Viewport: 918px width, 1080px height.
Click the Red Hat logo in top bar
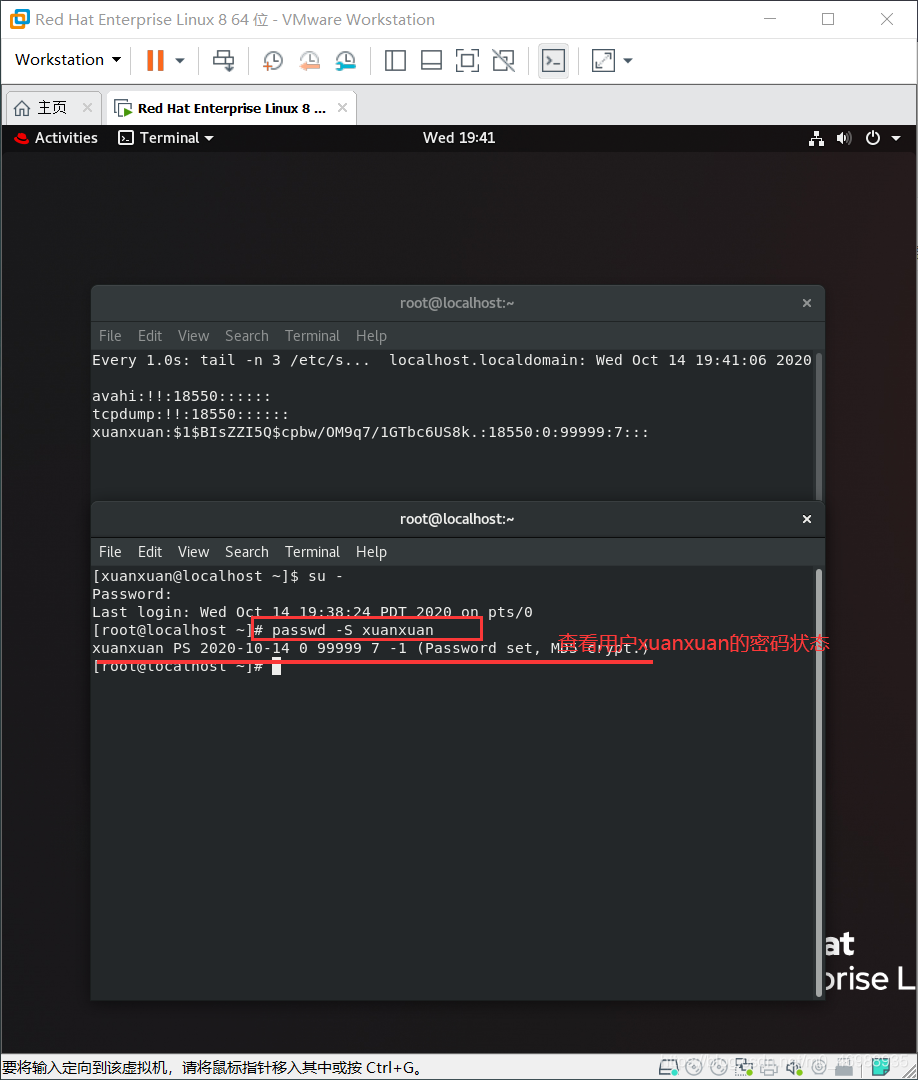21,138
